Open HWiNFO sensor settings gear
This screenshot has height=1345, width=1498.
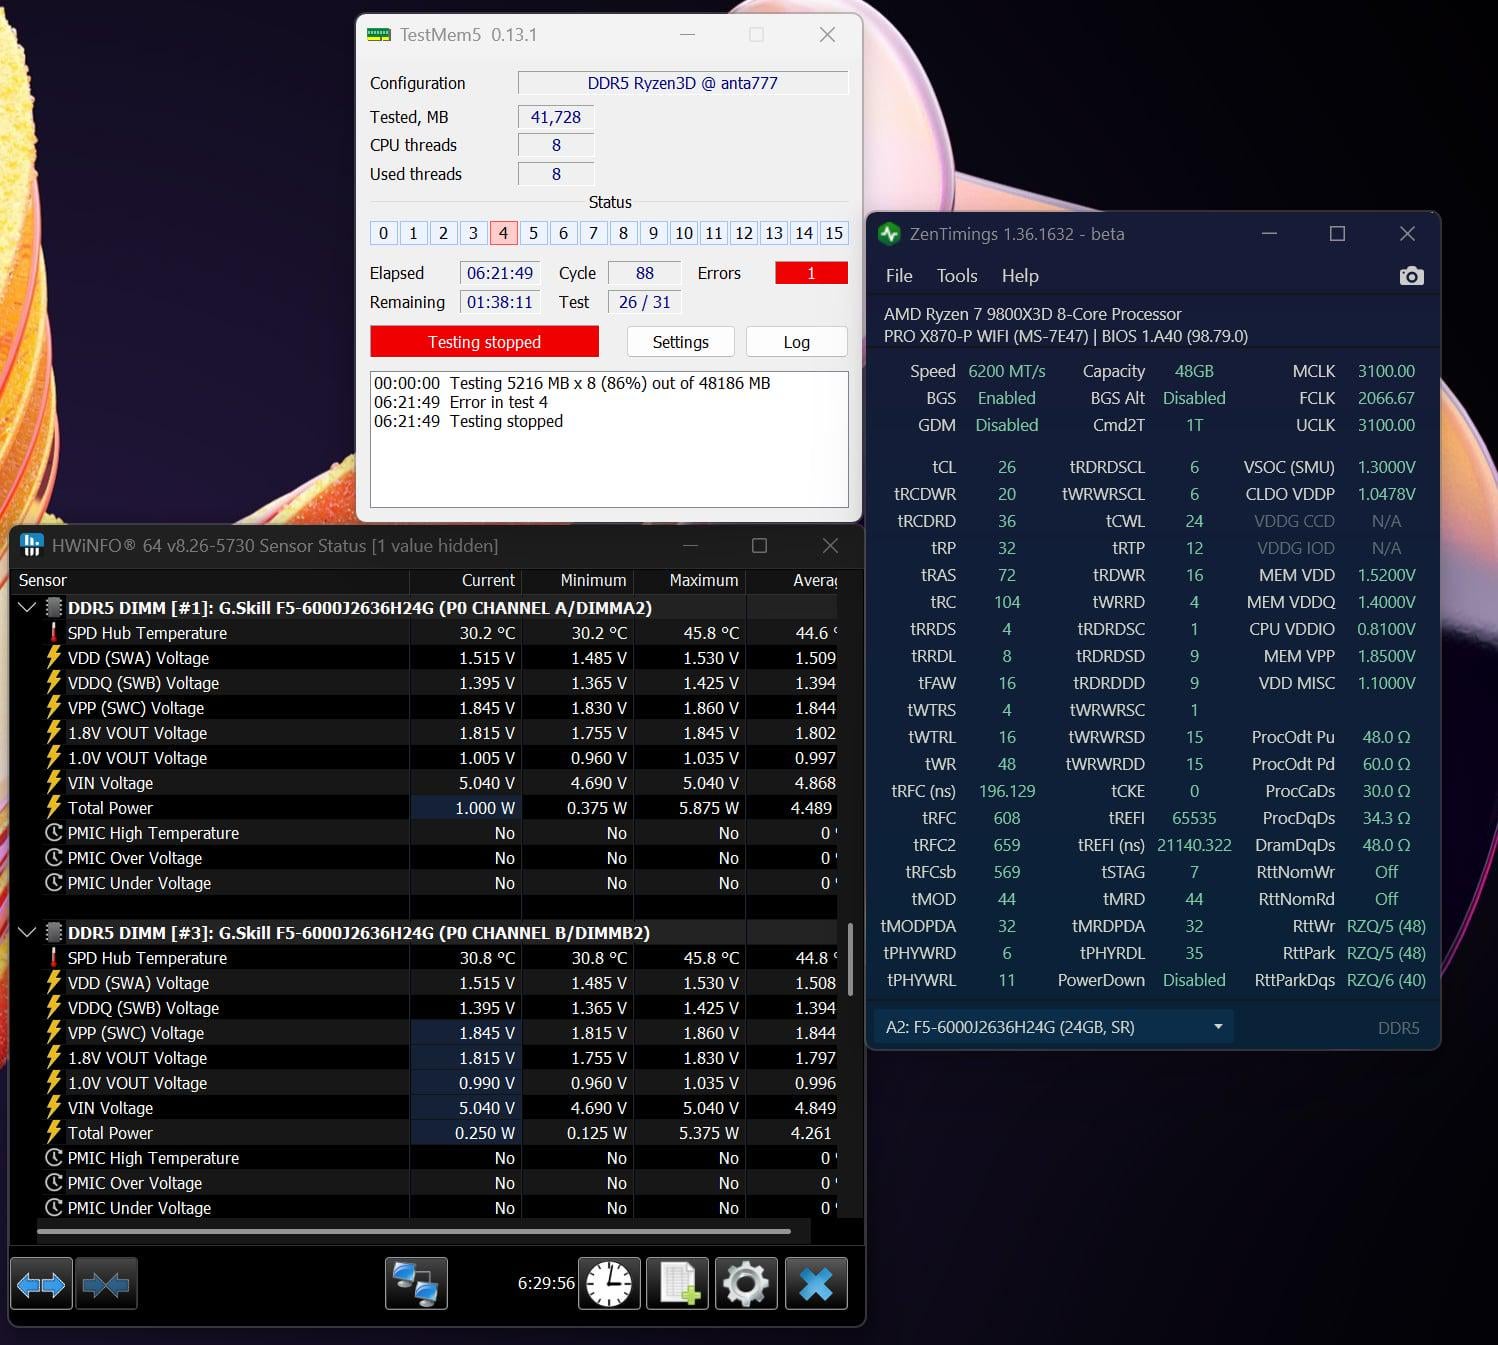point(746,1284)
